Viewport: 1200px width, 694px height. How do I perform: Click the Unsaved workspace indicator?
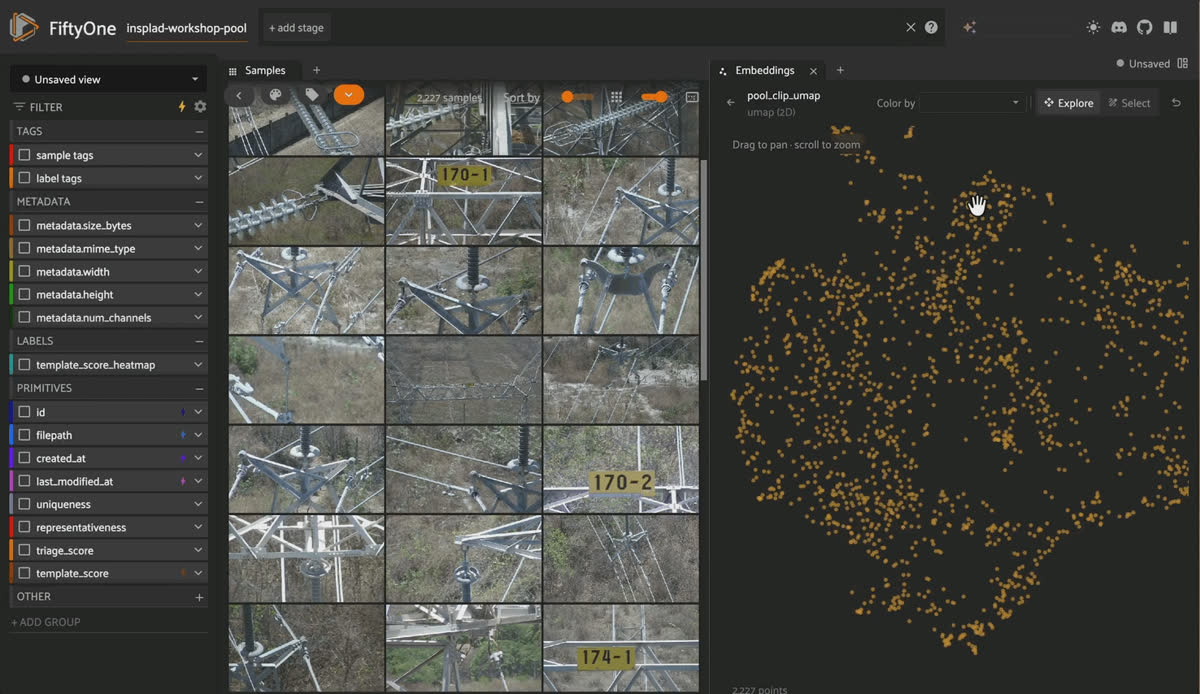coord(1143,63)
